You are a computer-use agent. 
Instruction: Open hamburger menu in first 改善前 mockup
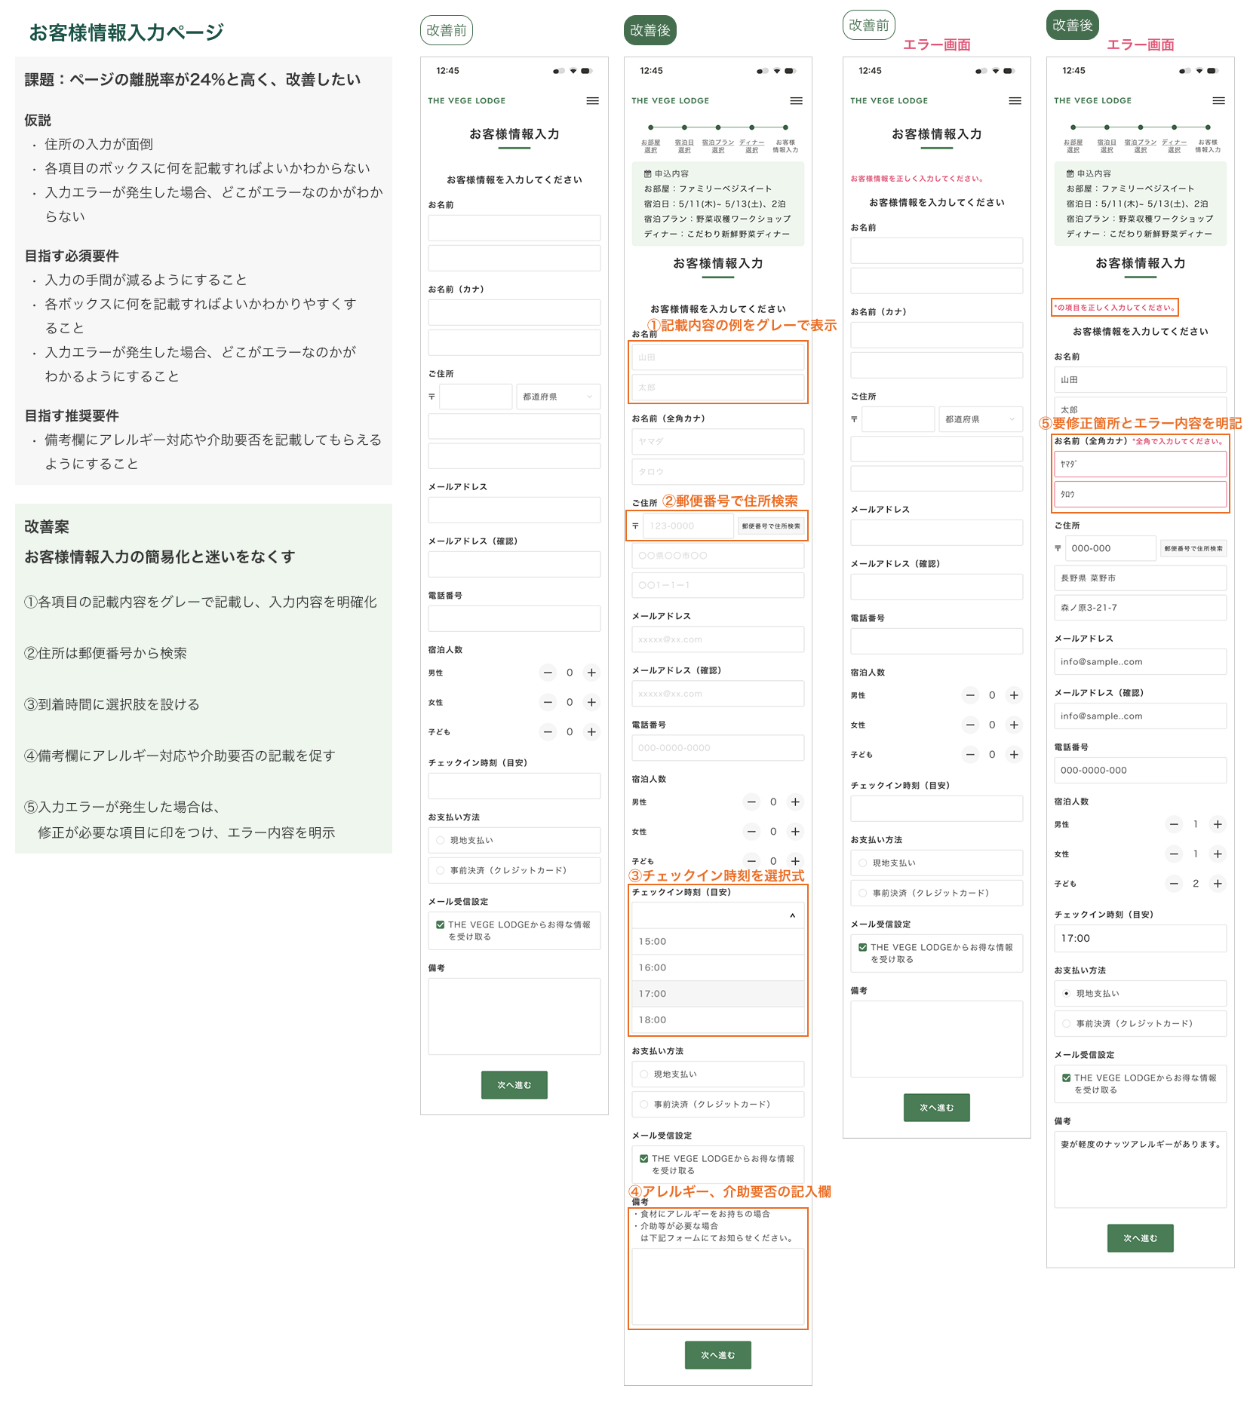592,101
